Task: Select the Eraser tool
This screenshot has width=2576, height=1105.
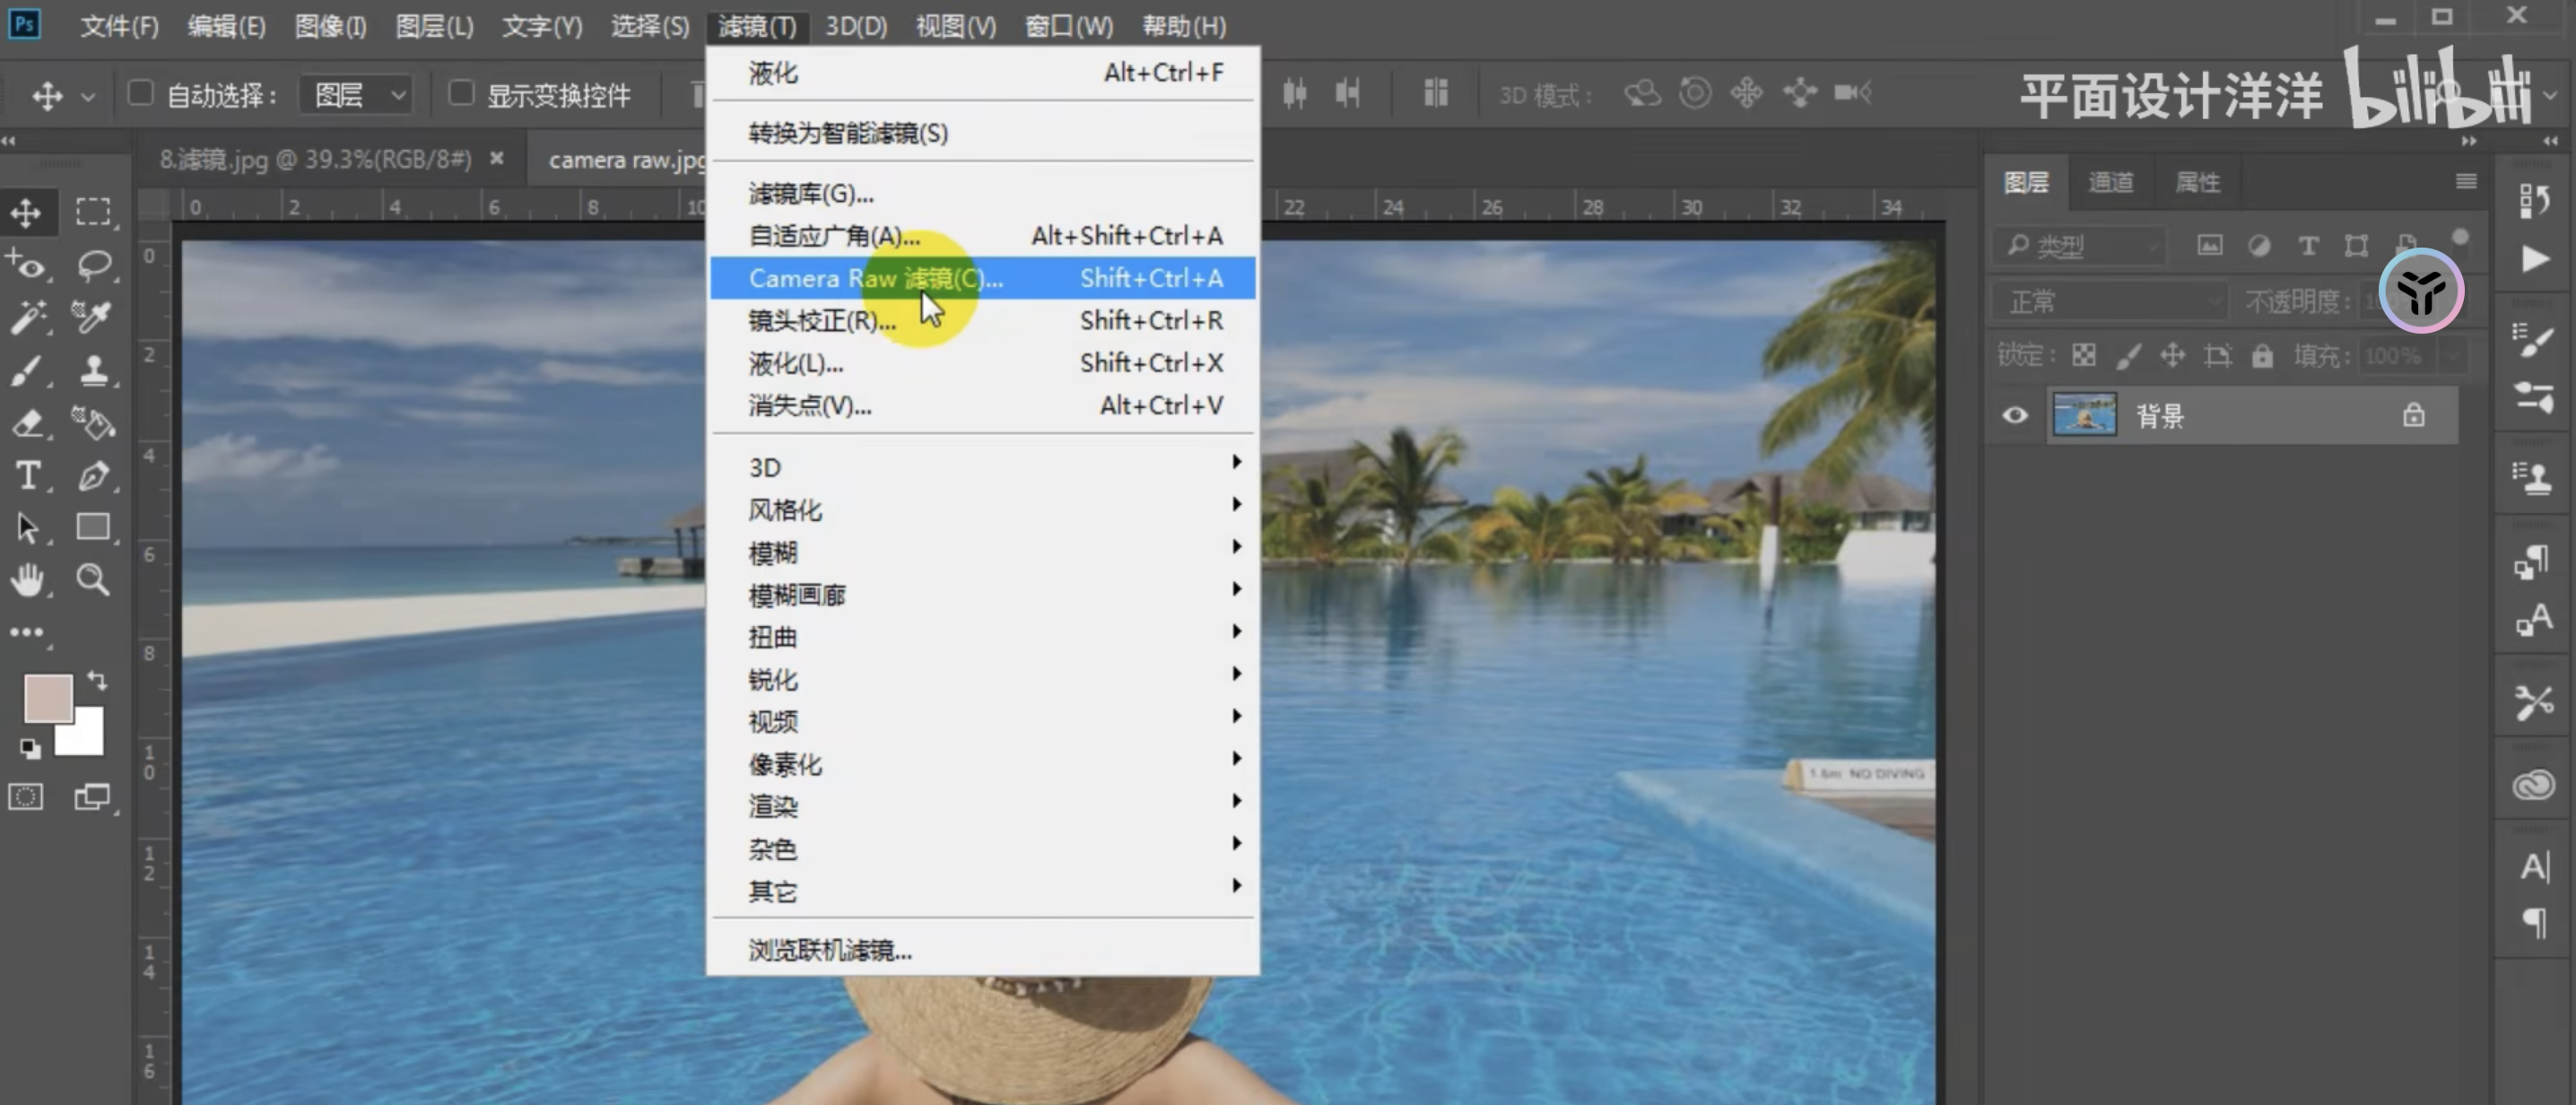Action: [x=27, y=424]
